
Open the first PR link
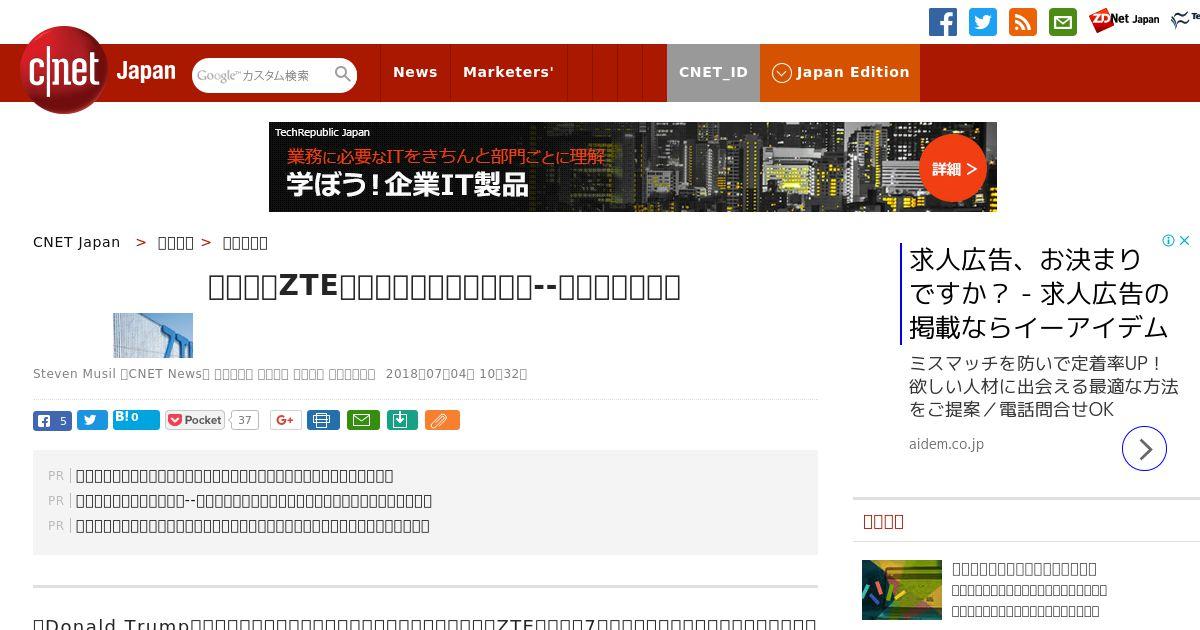pos(235,476)
